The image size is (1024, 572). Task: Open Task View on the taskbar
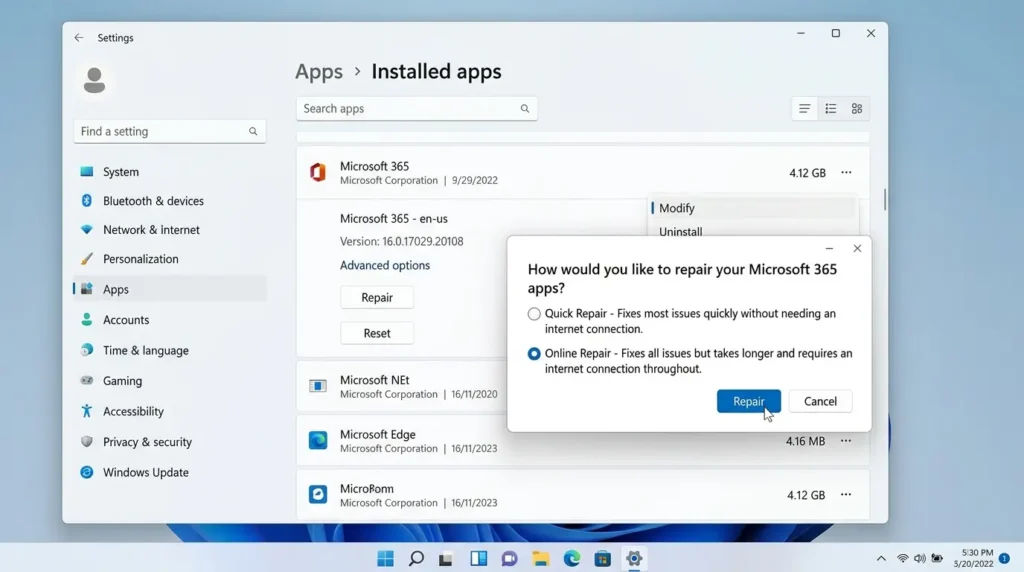[x=446, y=558]
